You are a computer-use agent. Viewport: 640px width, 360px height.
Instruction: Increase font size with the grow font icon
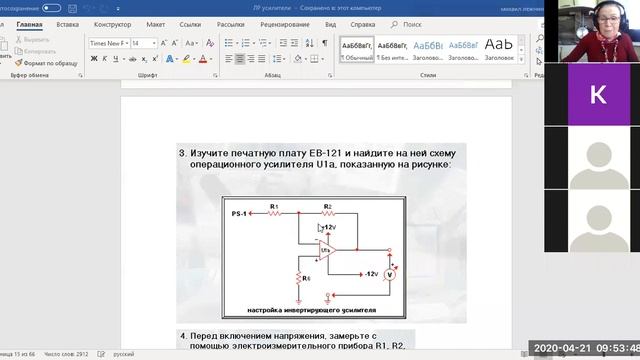click(164, 43)
